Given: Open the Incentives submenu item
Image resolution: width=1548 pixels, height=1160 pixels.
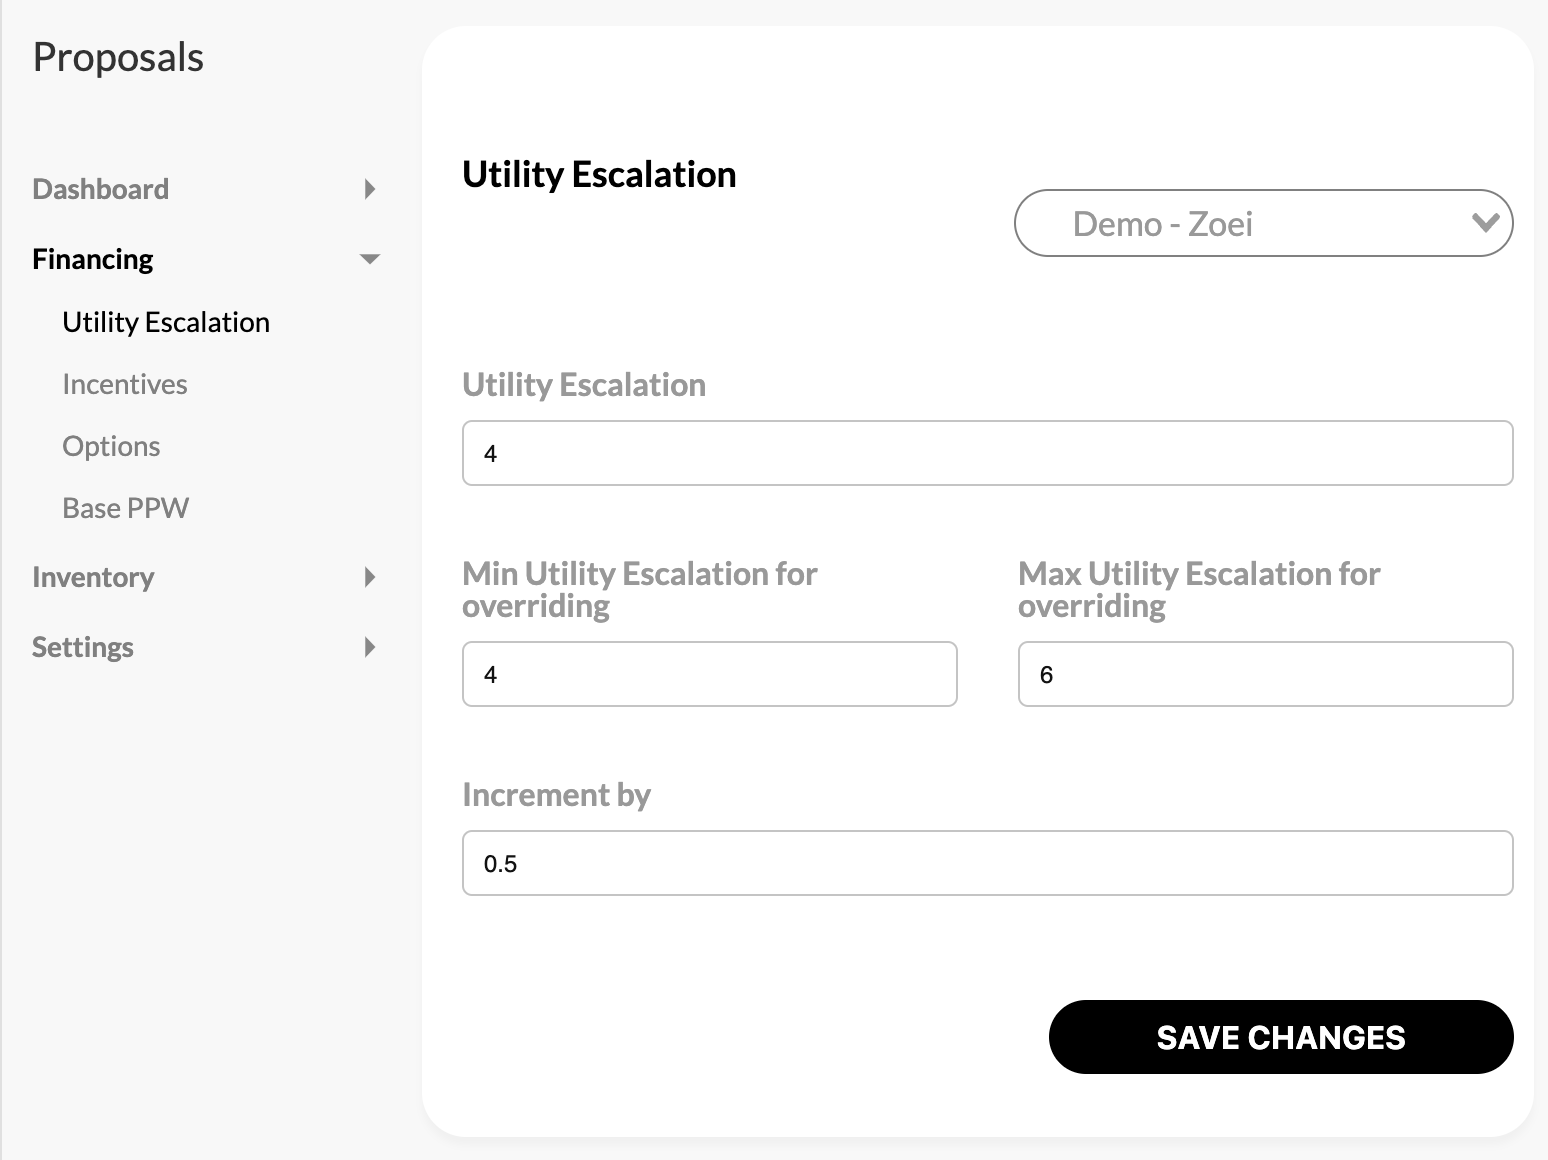Looking at the screenshot, I should coord(125,384).
